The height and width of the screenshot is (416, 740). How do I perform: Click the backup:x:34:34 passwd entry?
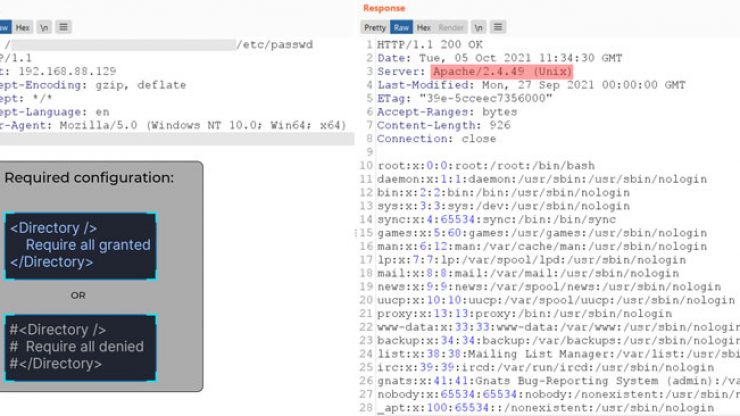tap(558, 340)
